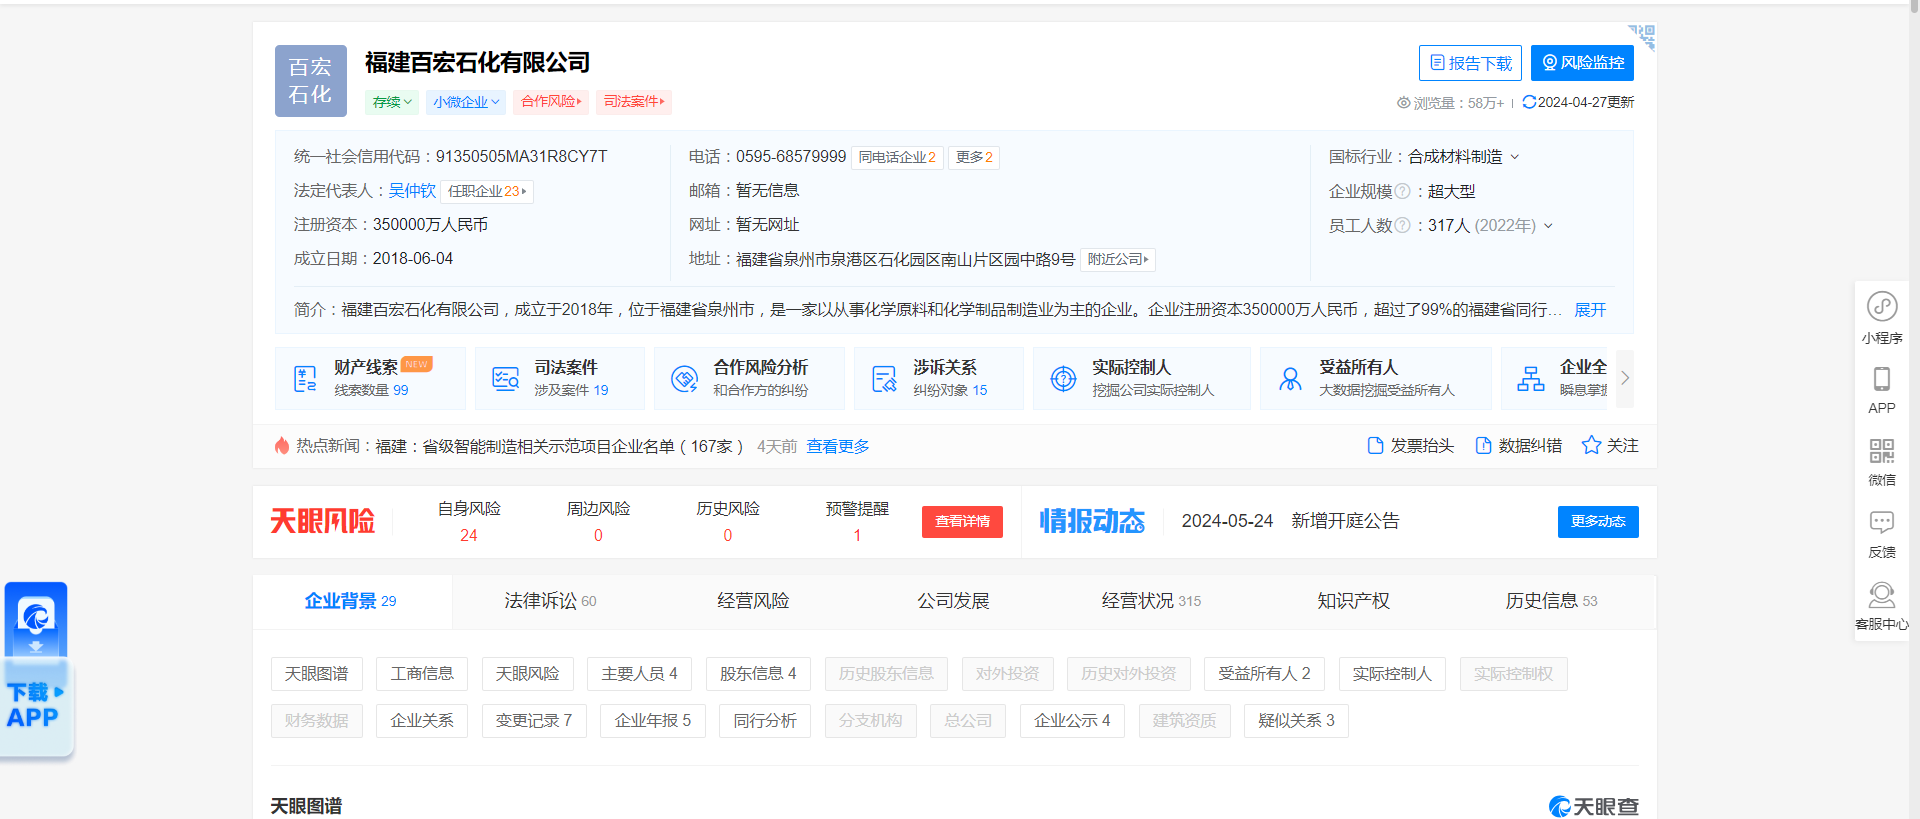Select the 受益所有人 2 sub-tab
This screenshot has height=819, width=1920.
1264,674
